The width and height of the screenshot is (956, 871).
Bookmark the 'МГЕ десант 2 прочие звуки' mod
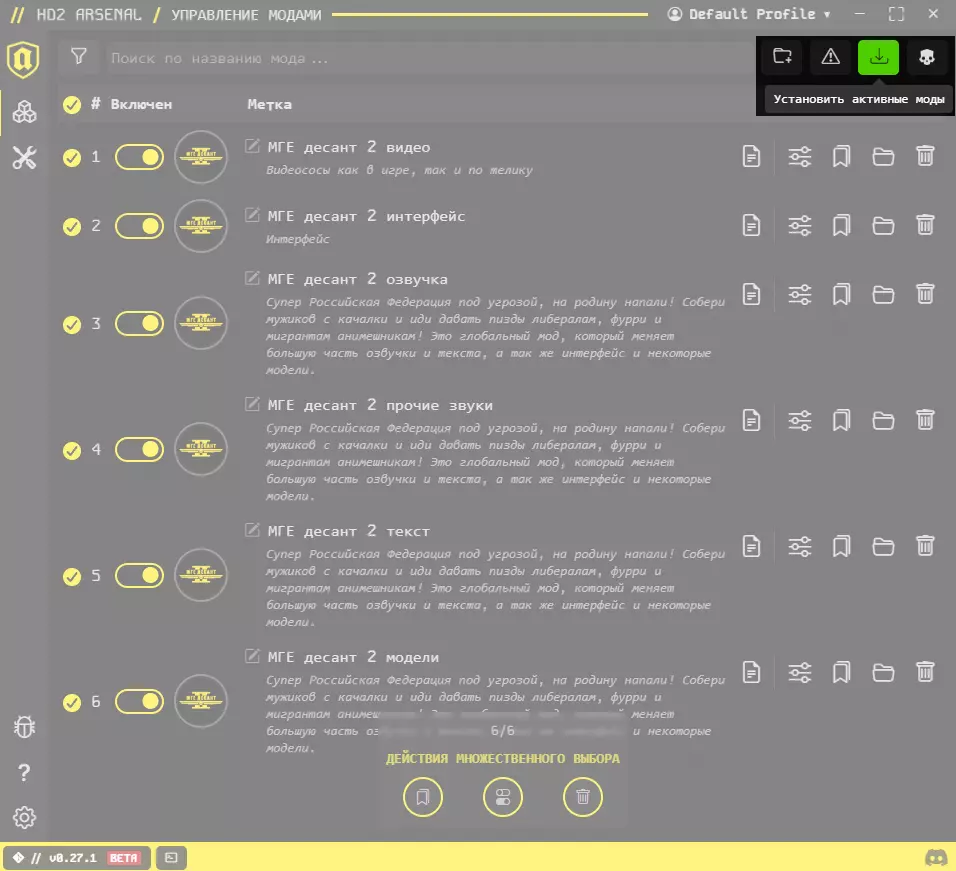[841, 421]
